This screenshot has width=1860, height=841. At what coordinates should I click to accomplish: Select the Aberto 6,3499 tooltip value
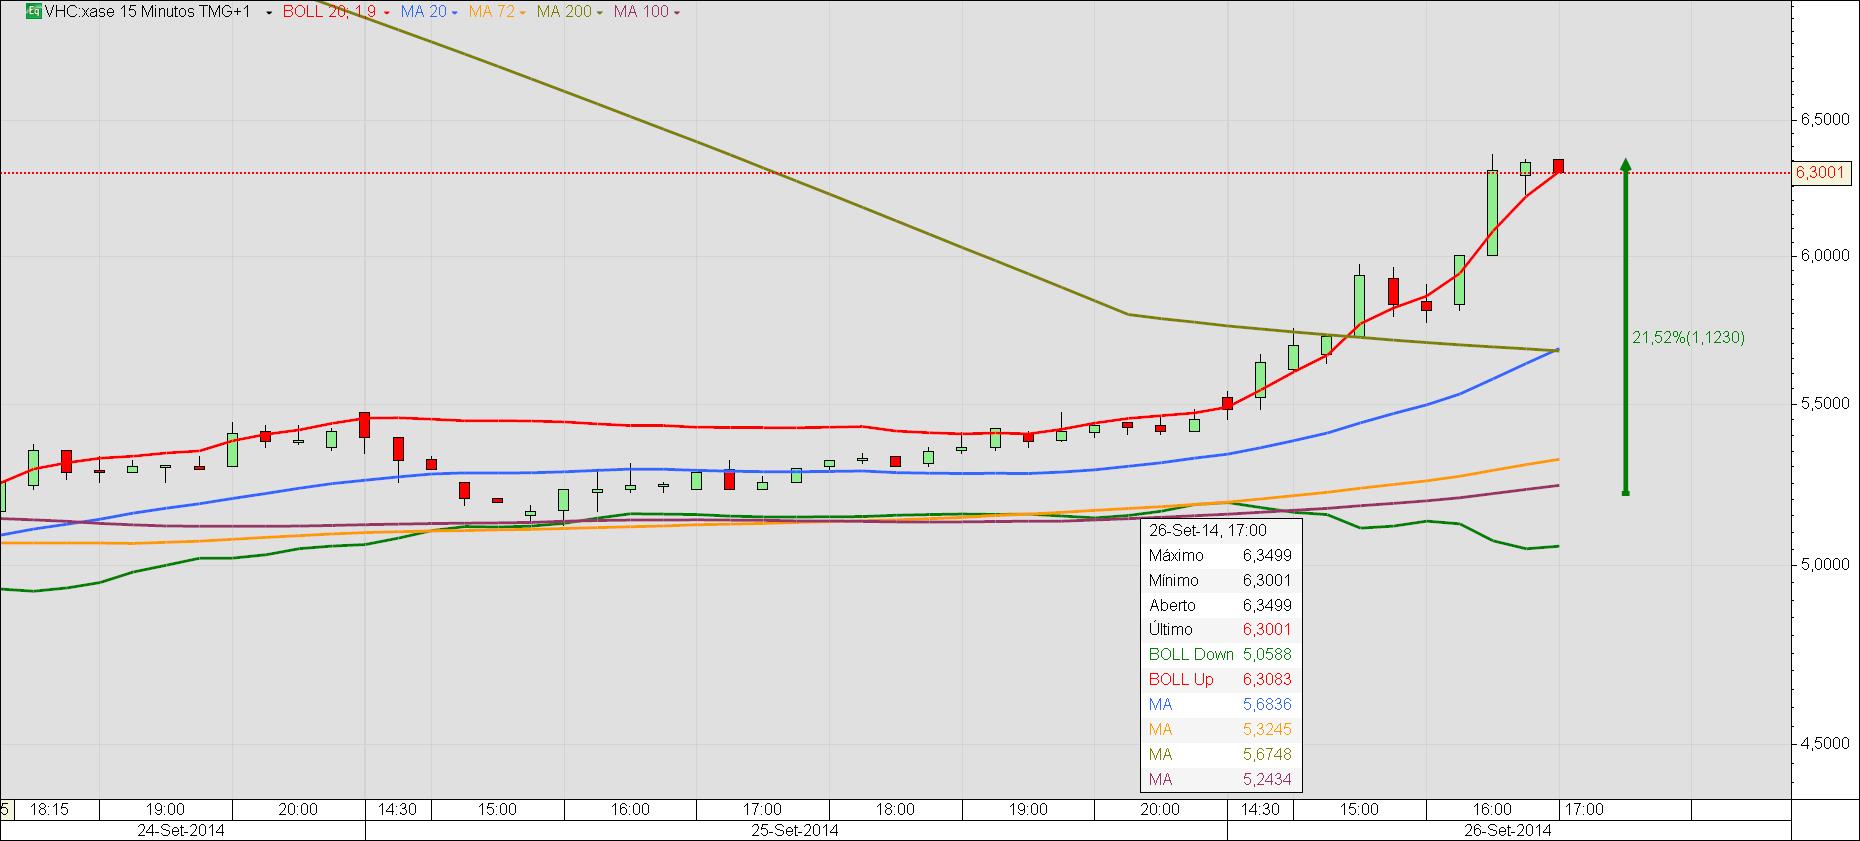pos(1267,606)
